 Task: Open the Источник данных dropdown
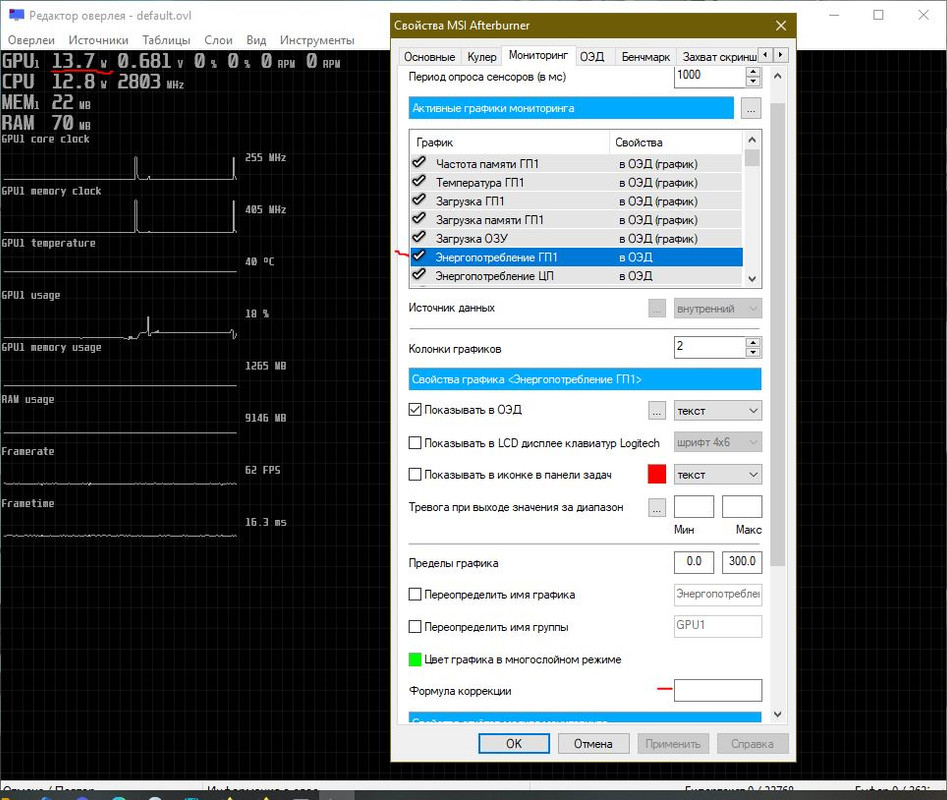coord(717,309)
